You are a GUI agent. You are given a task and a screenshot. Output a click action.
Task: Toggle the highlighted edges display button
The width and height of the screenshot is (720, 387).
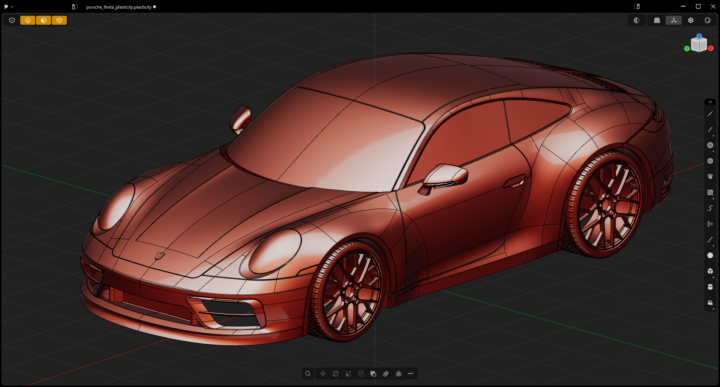[x=674, y=20]
